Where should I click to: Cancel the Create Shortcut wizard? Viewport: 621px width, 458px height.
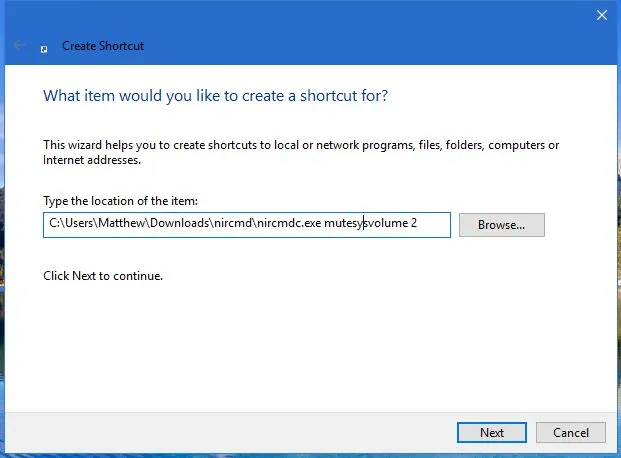click(x=570, y=432)
